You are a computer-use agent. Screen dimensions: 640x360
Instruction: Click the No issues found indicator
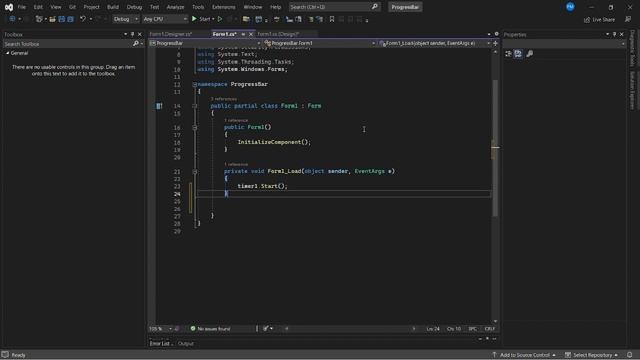210,329
